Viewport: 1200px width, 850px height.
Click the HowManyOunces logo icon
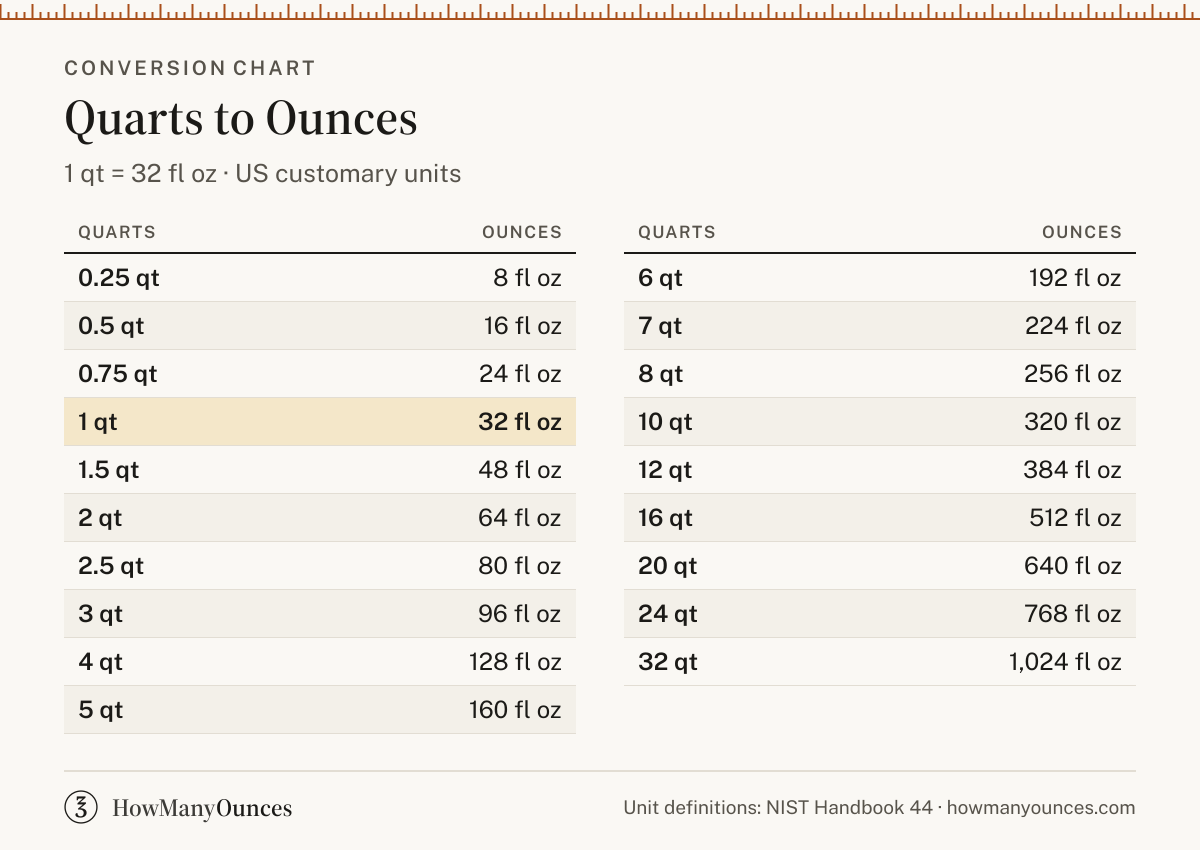coord(81,807)
